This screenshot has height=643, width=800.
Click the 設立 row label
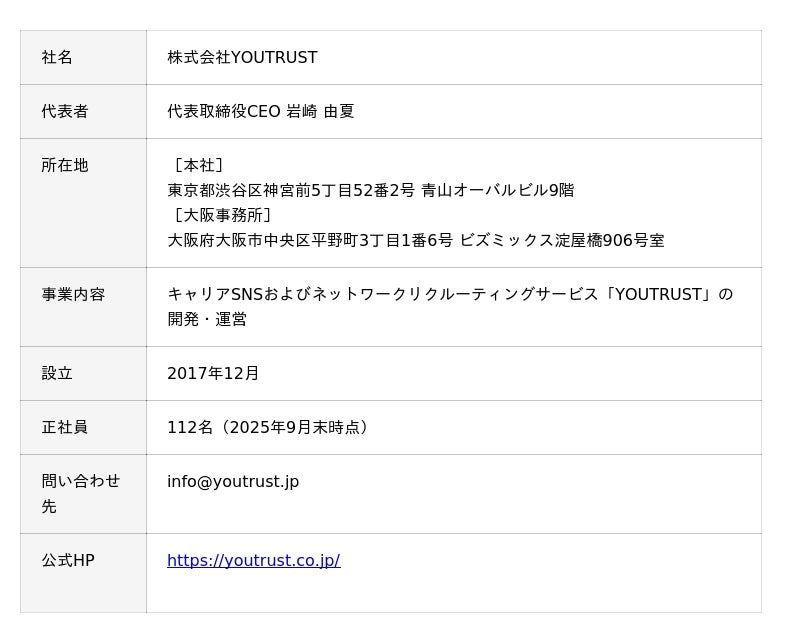[57, 373]
